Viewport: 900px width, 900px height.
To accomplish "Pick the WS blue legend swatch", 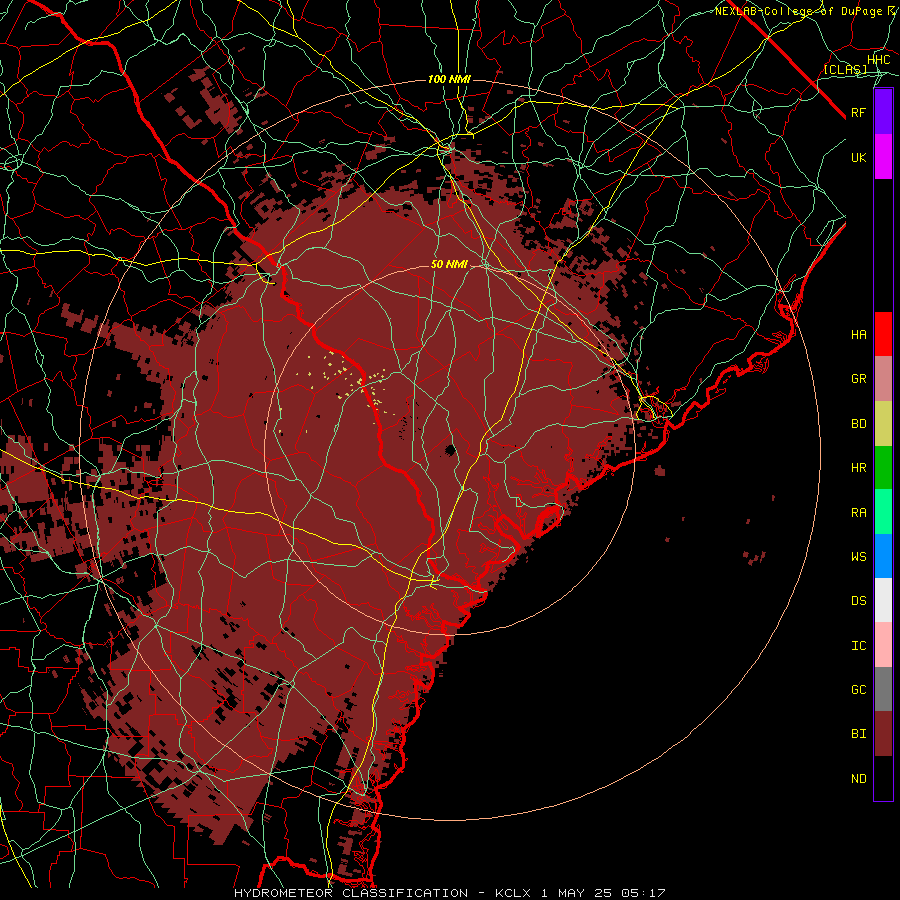I will click(883, 556).
